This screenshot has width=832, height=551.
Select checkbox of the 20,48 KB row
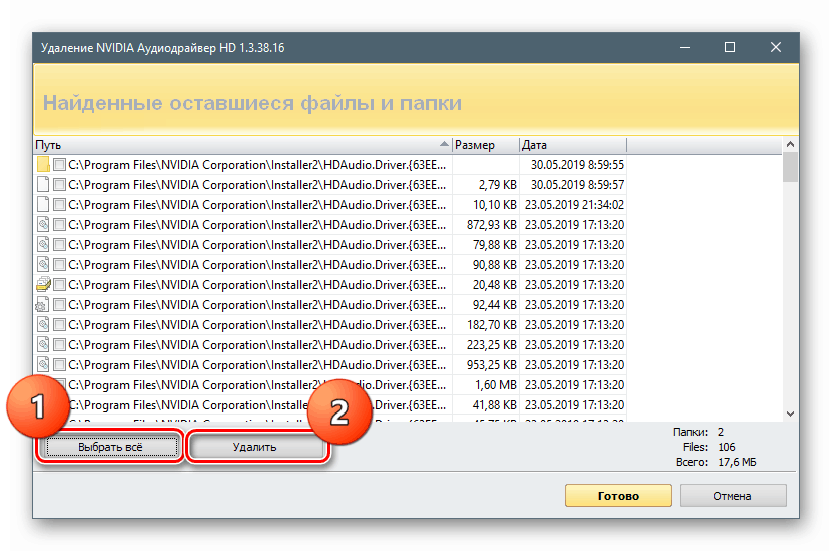[59, 285]
